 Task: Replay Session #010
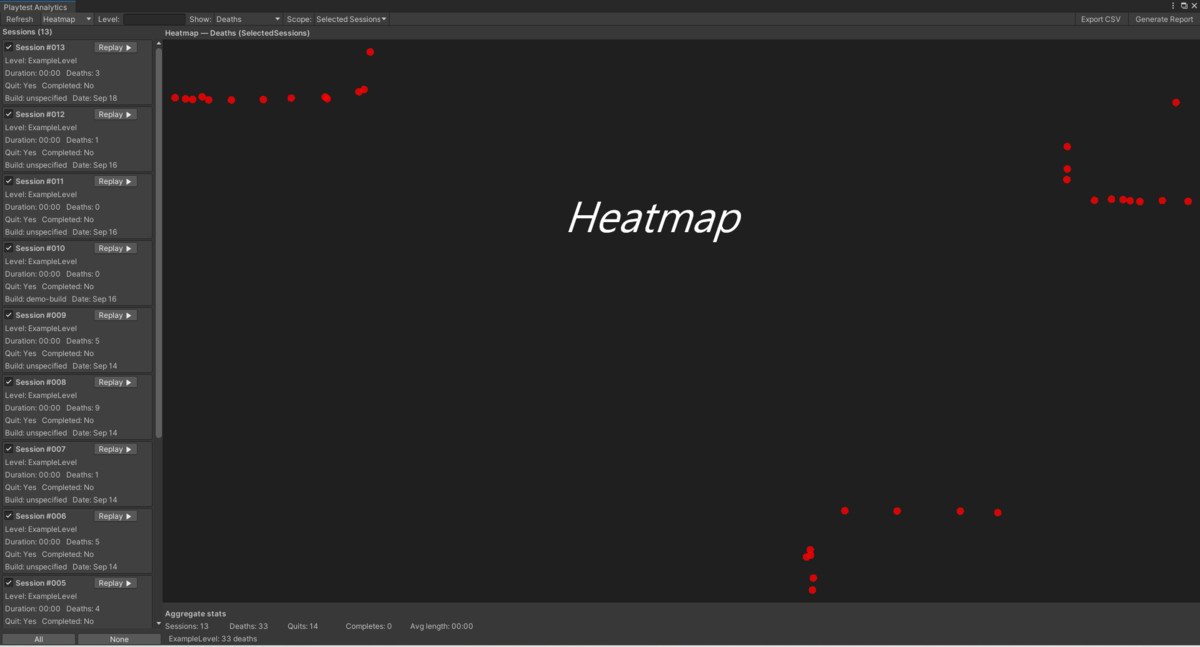coord(115,248)
